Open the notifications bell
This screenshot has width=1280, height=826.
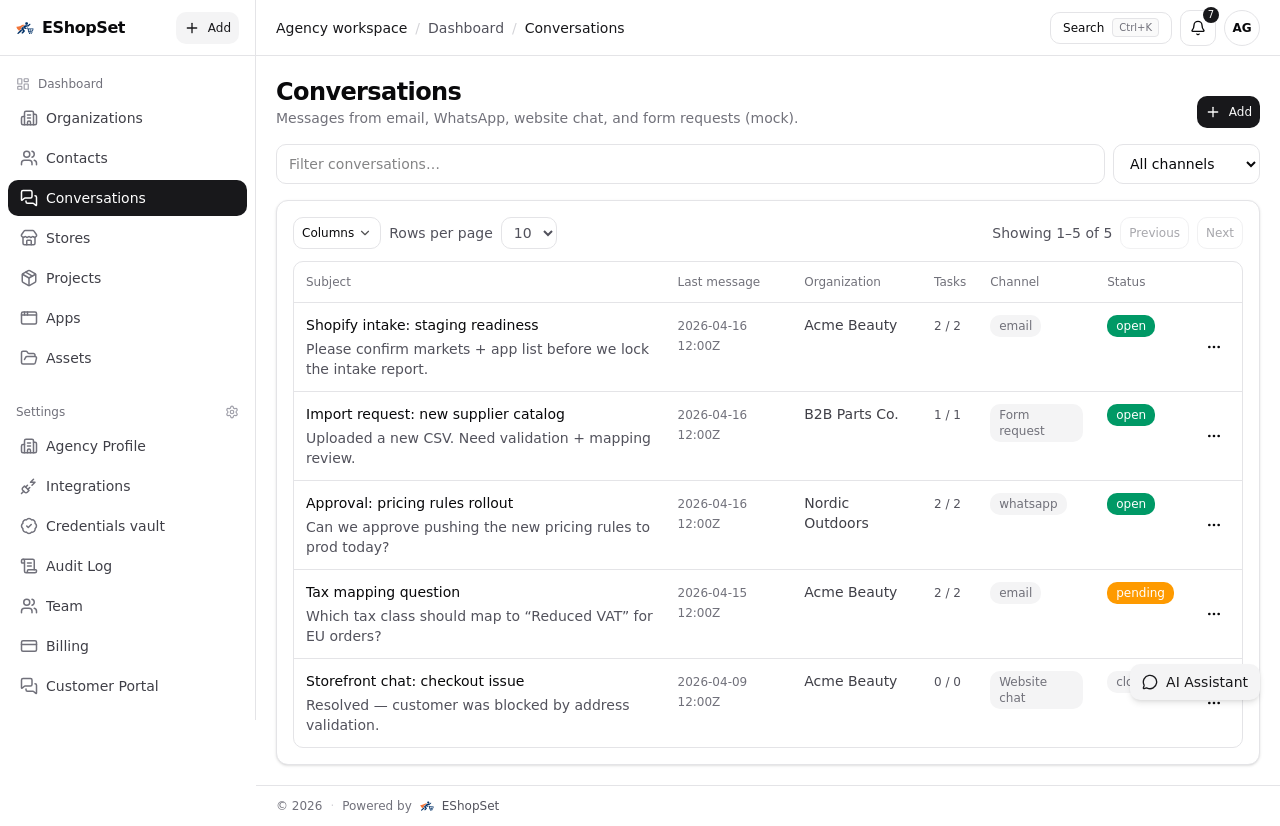[x=1197, y=28]
